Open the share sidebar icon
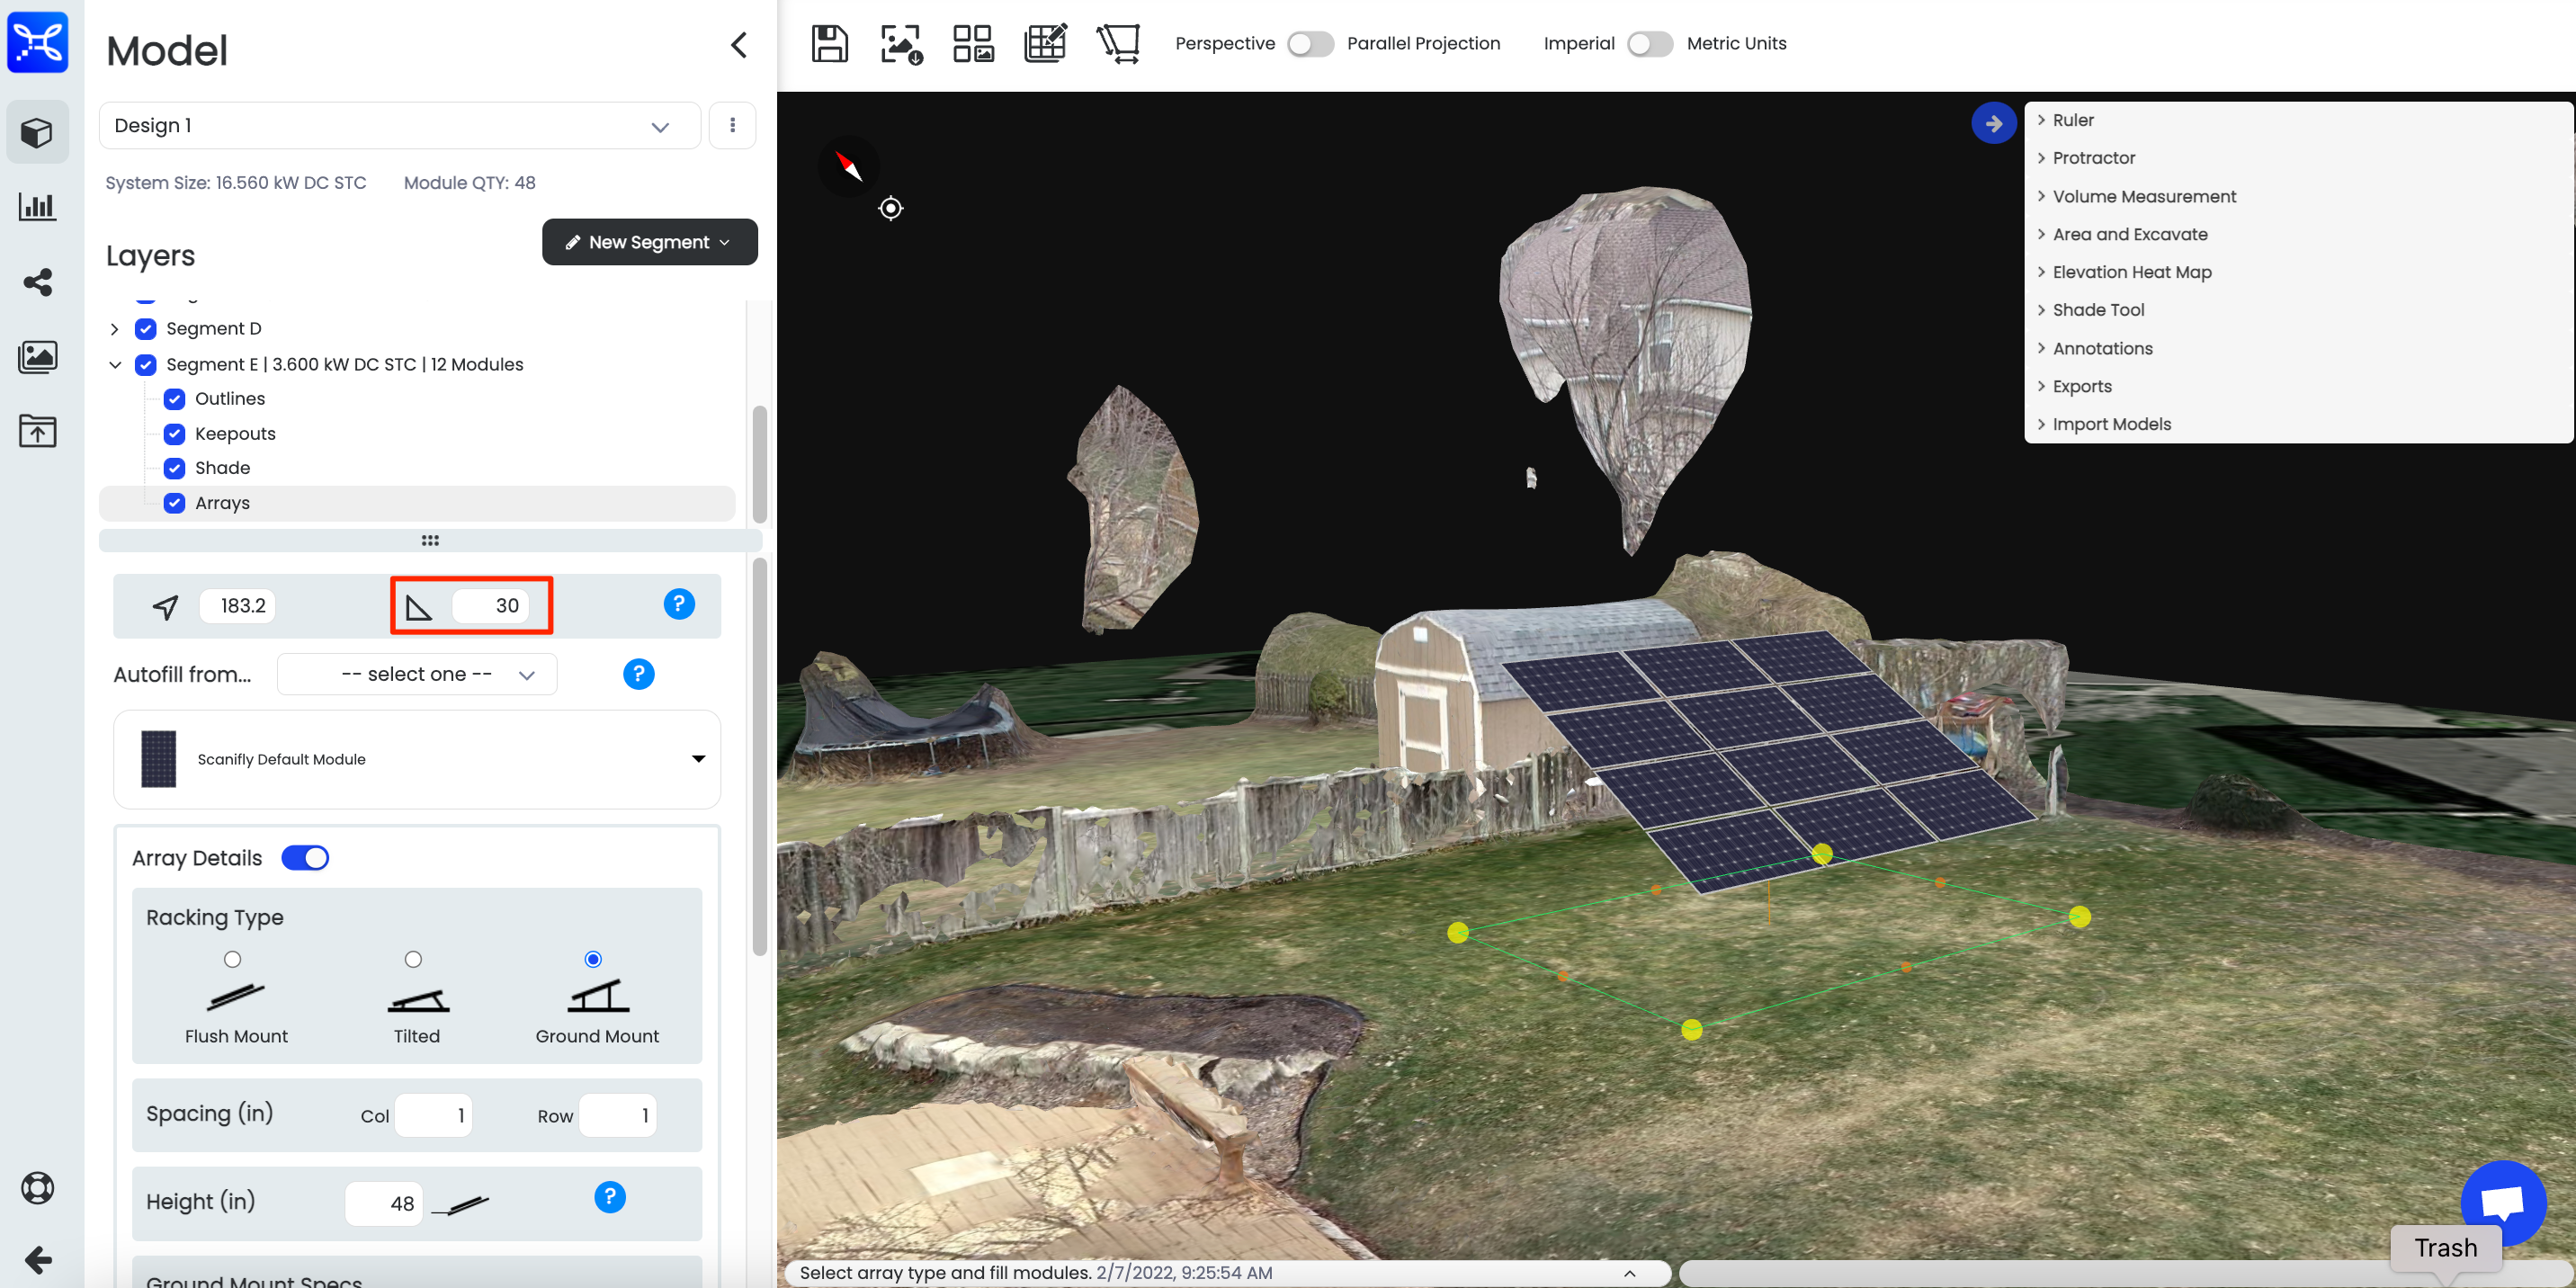The height and width of the screenshot is (1288, 2576). 37,282
